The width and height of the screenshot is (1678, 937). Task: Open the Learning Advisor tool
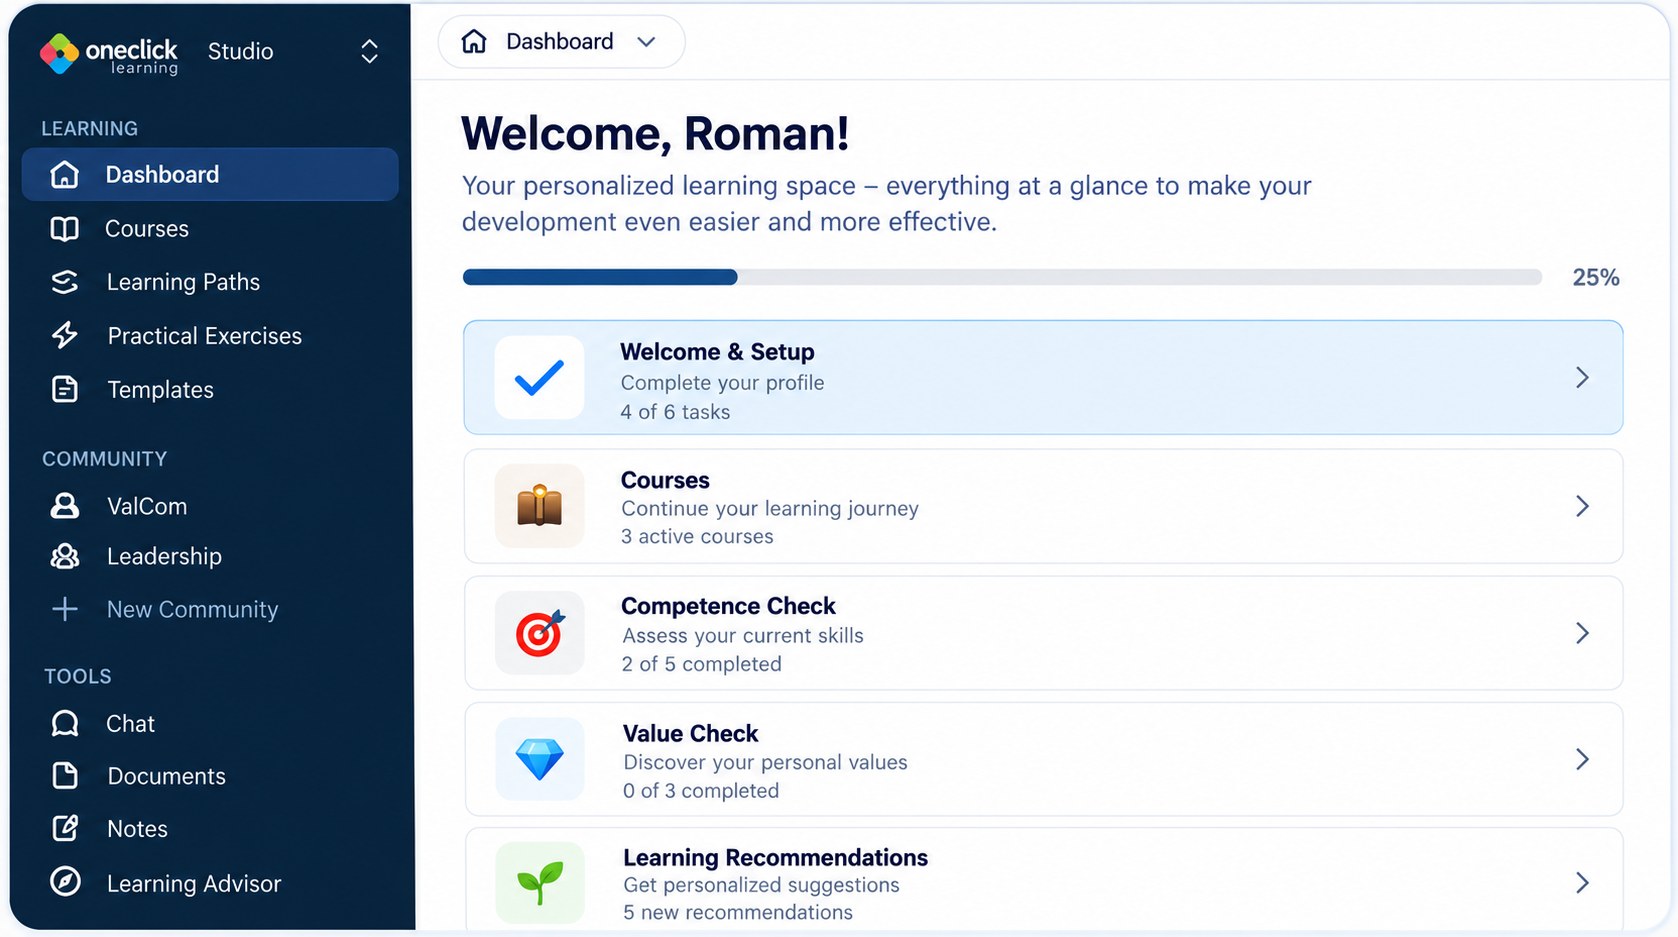point(210,883)
